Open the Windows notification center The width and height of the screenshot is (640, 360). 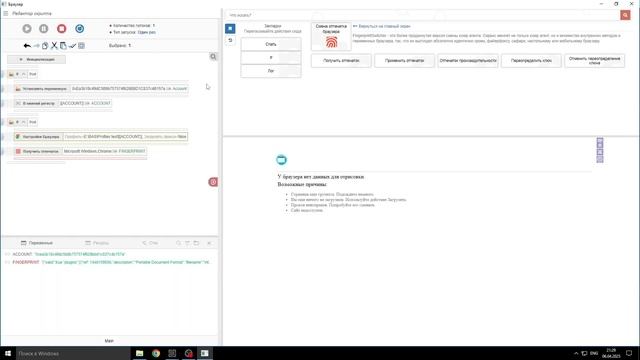(x=629, y=353)
